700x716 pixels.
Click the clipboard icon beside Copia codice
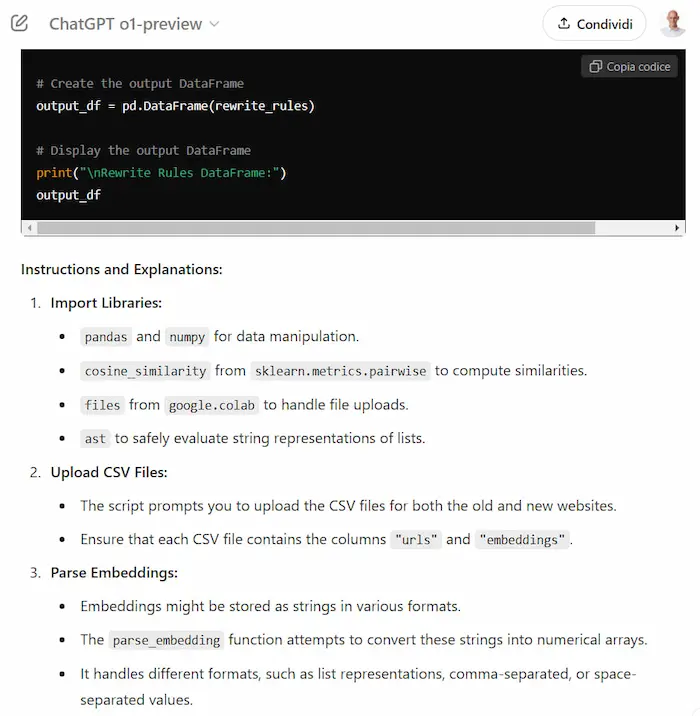click(595, 67)
